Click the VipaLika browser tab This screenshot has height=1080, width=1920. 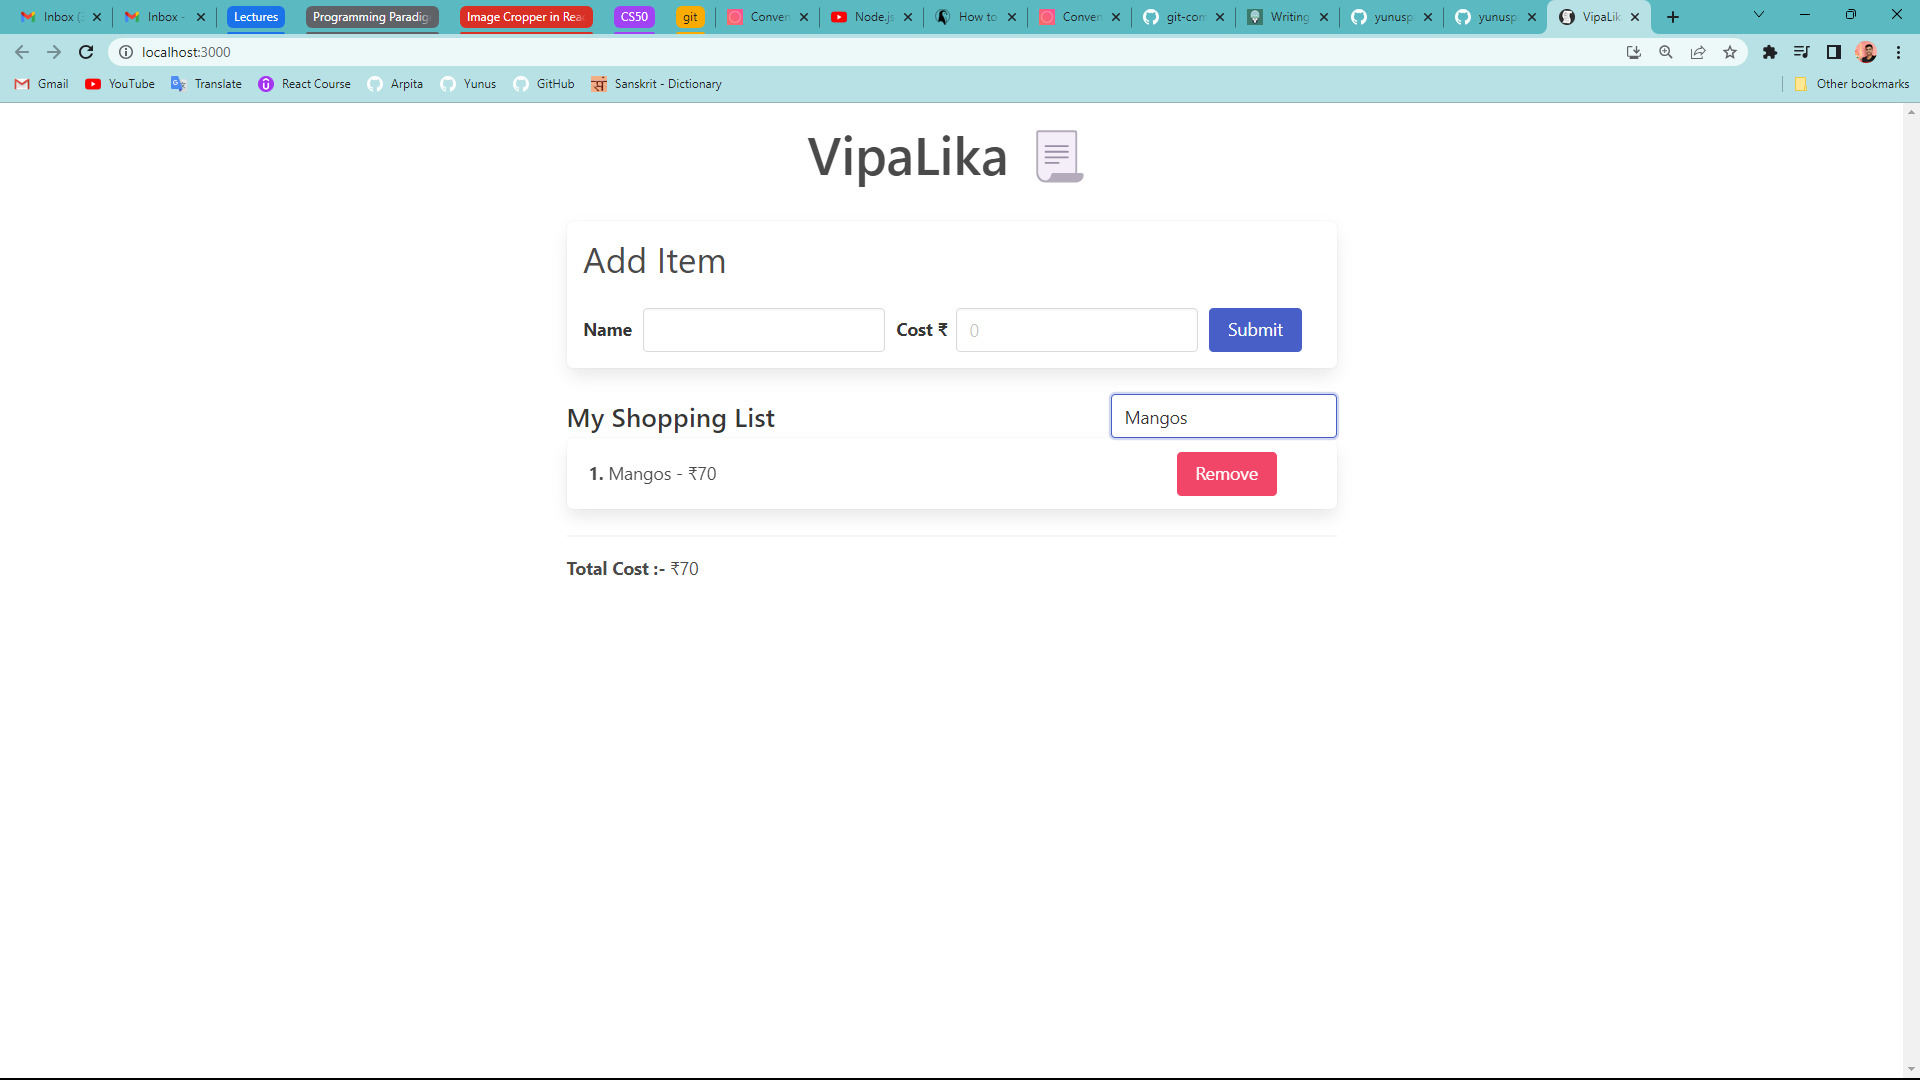tap(1597, 17)
